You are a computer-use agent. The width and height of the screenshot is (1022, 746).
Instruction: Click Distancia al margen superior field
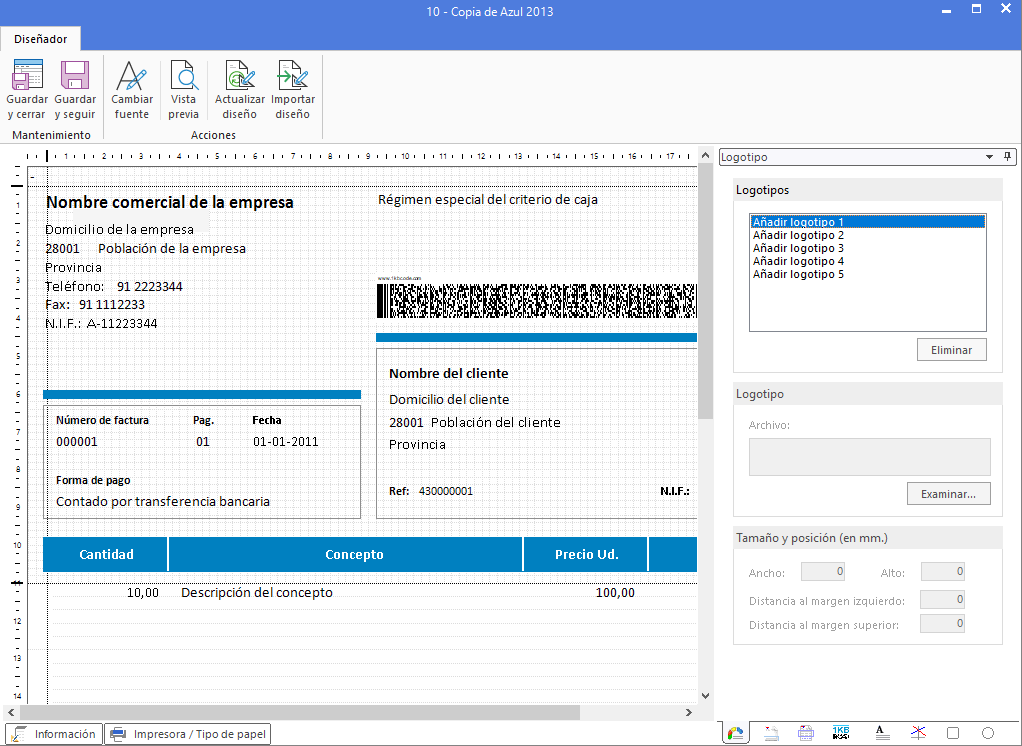tap(942, 624)
